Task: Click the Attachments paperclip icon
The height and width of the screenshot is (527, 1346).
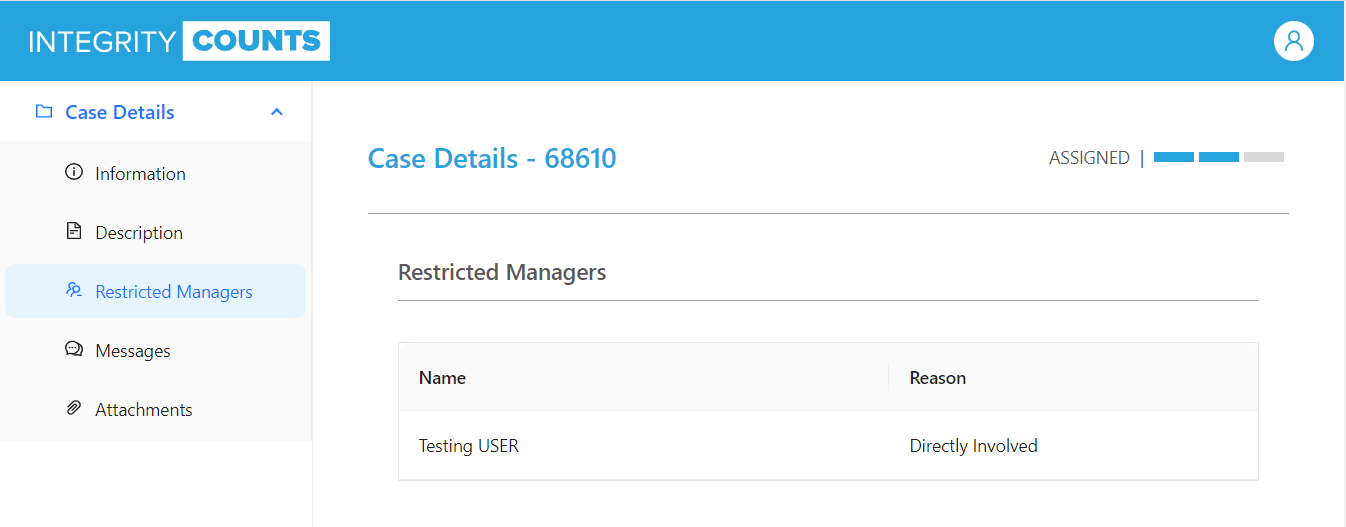Action: [x=73, y=409]
